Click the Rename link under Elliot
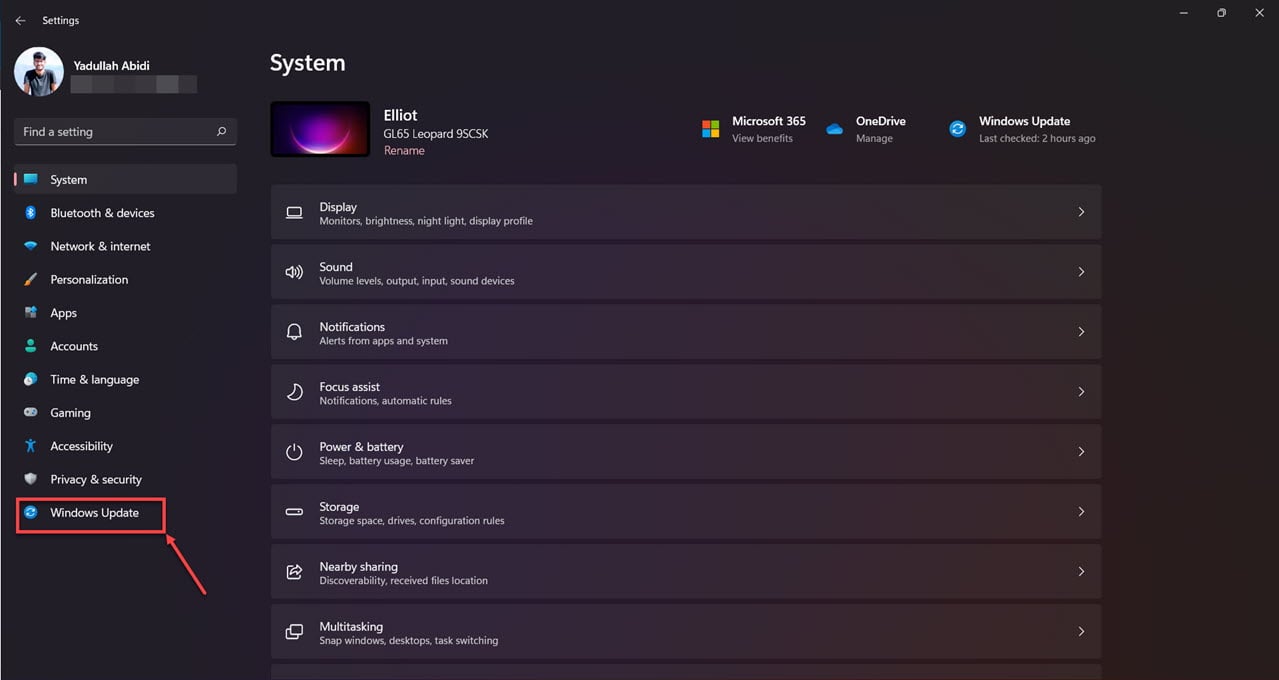This screenshot has height=680, width=1279. tap(404, 151)
